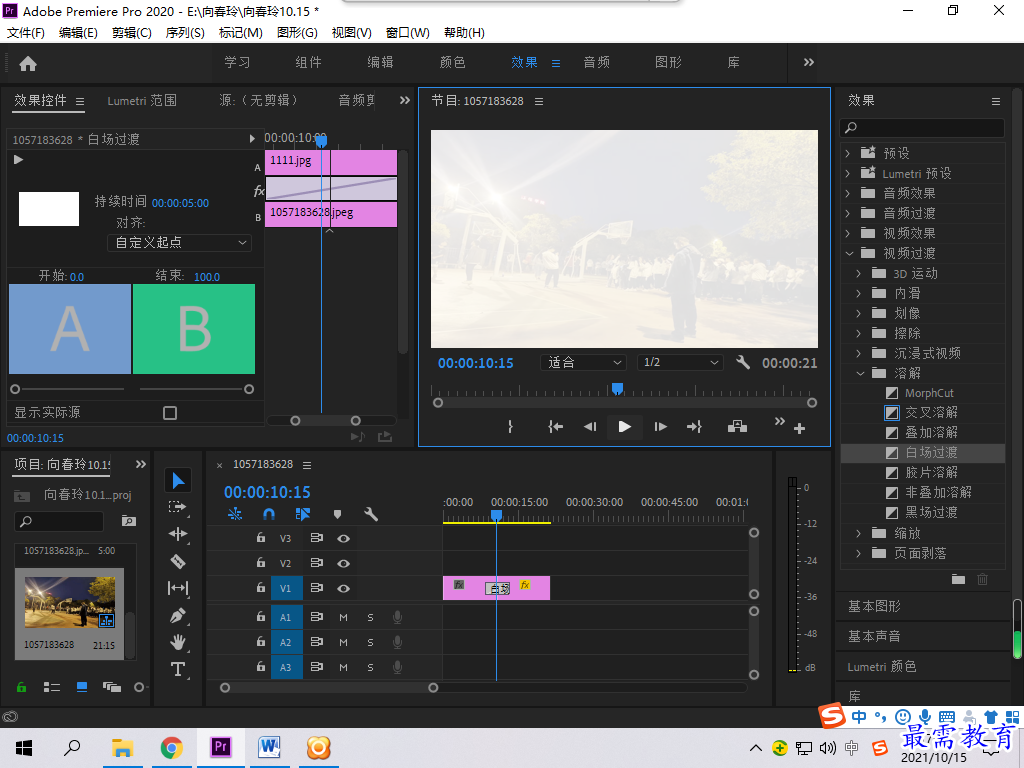Open the Sequence menu
Viewport: 1024px width, 768px height.
(185, 33)
